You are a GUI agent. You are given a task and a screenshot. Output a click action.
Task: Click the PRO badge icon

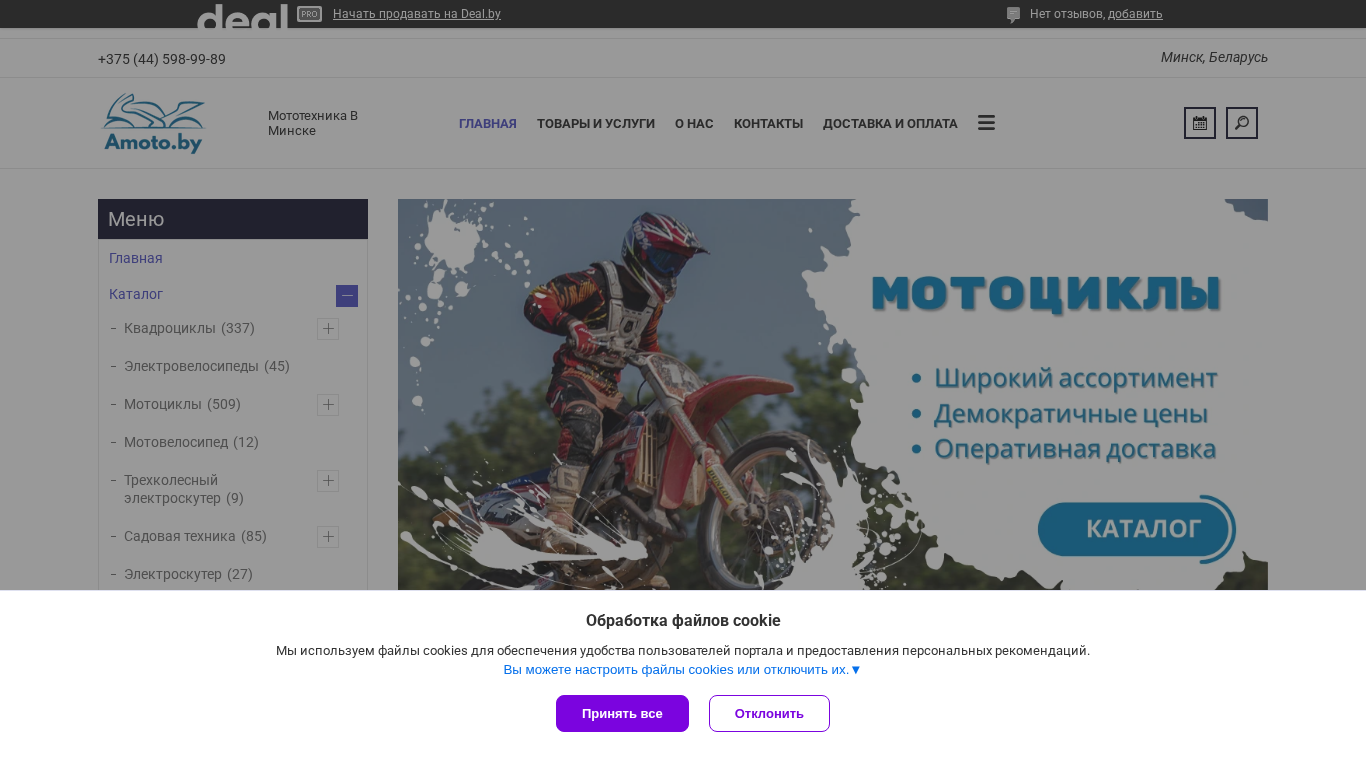[x=309, y=14]
